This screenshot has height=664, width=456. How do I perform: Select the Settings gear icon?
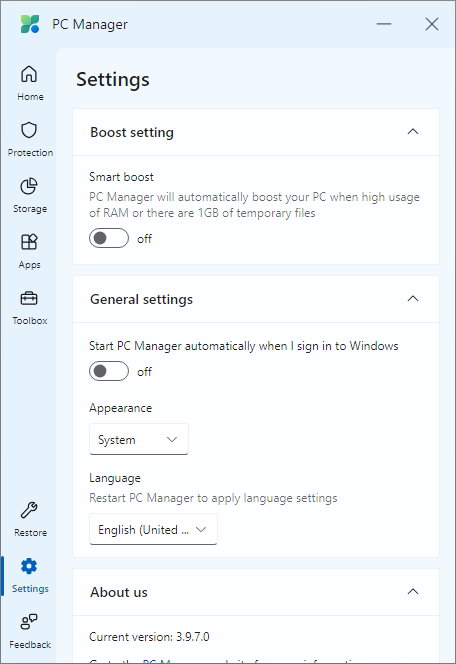tap(29, 566)
